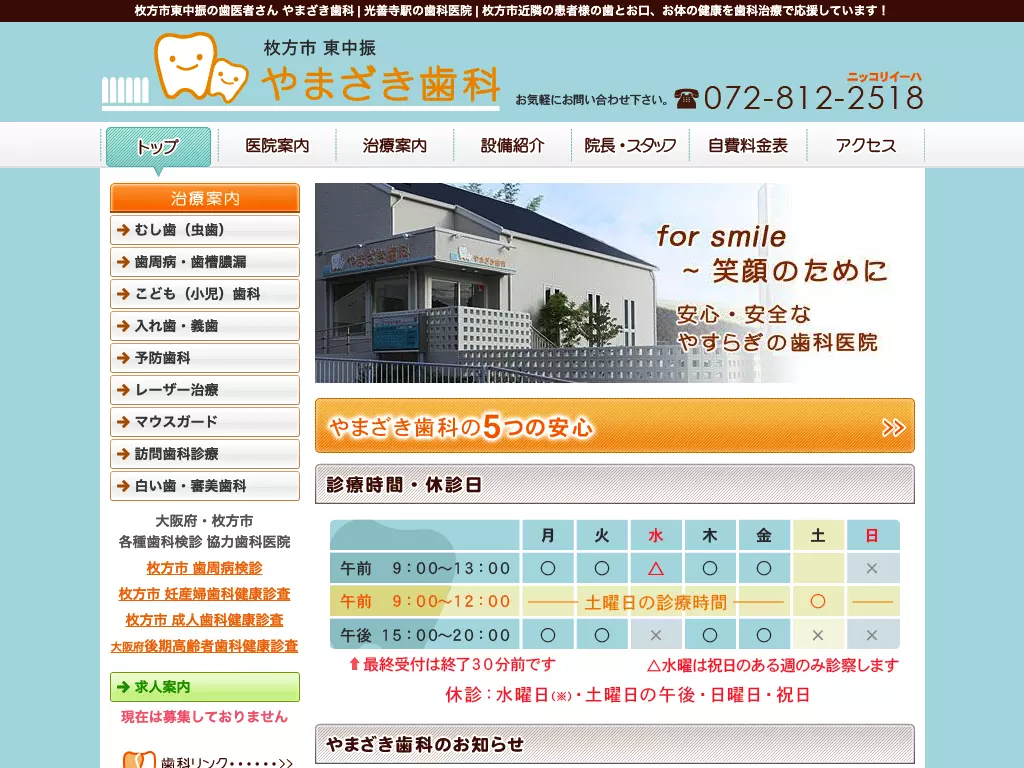1024x768 pixels.
Task: Select こども（小児）歯科 in sidebar
Action: pos(205,294)
